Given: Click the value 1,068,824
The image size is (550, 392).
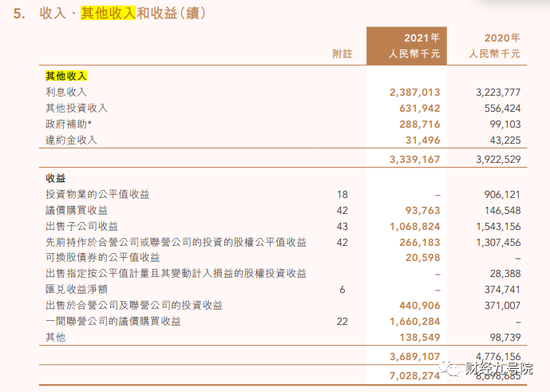Looking at the screenshot, I should pyautogui.click(x=415, y=227).
